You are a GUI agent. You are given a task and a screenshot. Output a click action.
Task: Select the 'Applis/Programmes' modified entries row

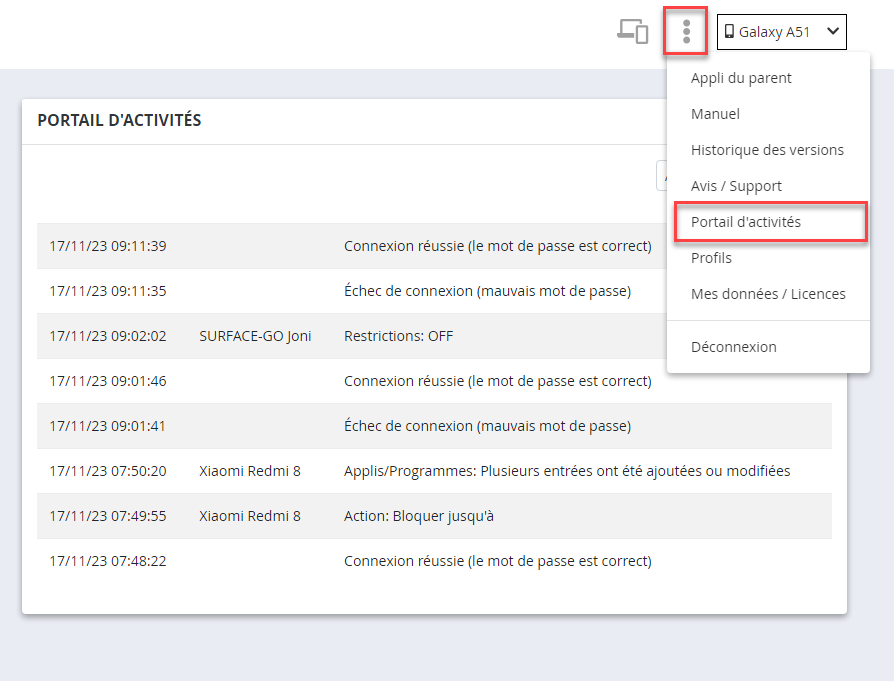tap(566, 471)
